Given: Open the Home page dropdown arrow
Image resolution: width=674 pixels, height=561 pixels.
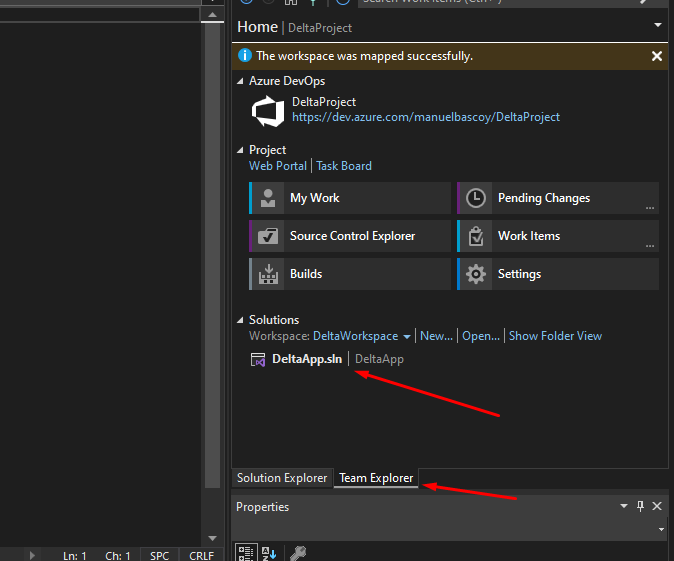Looking at the screenshot, I should tap(657, 26).
